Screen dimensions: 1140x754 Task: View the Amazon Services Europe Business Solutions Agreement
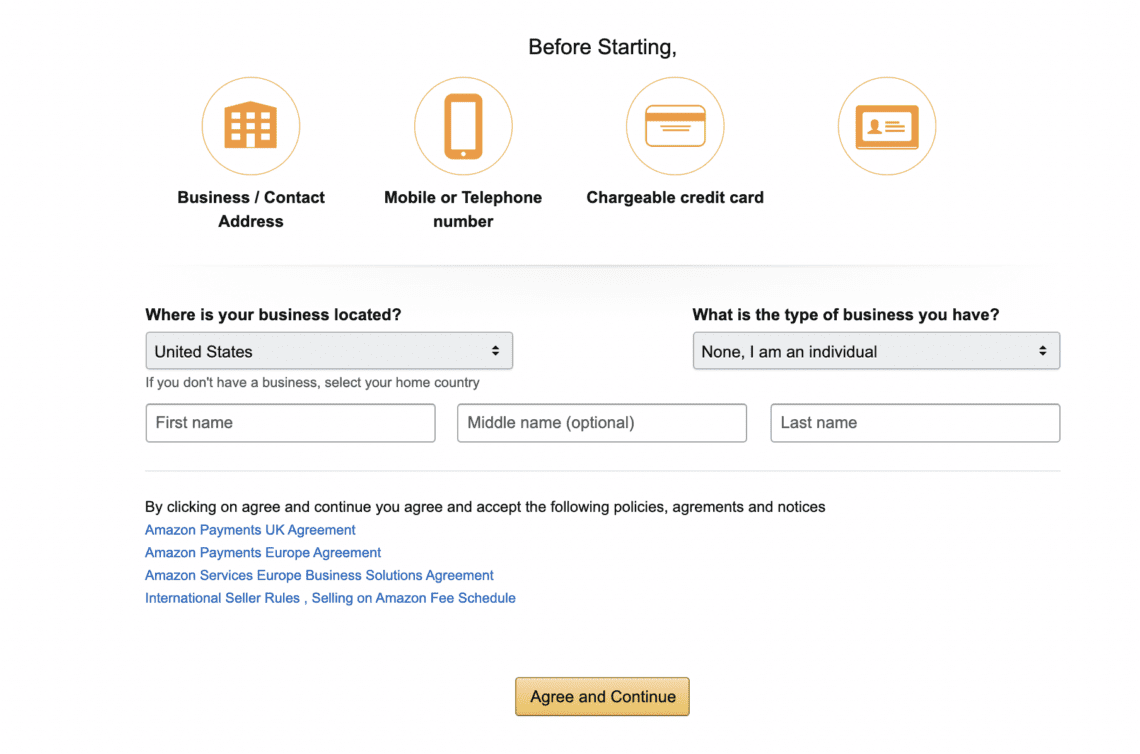318,575
